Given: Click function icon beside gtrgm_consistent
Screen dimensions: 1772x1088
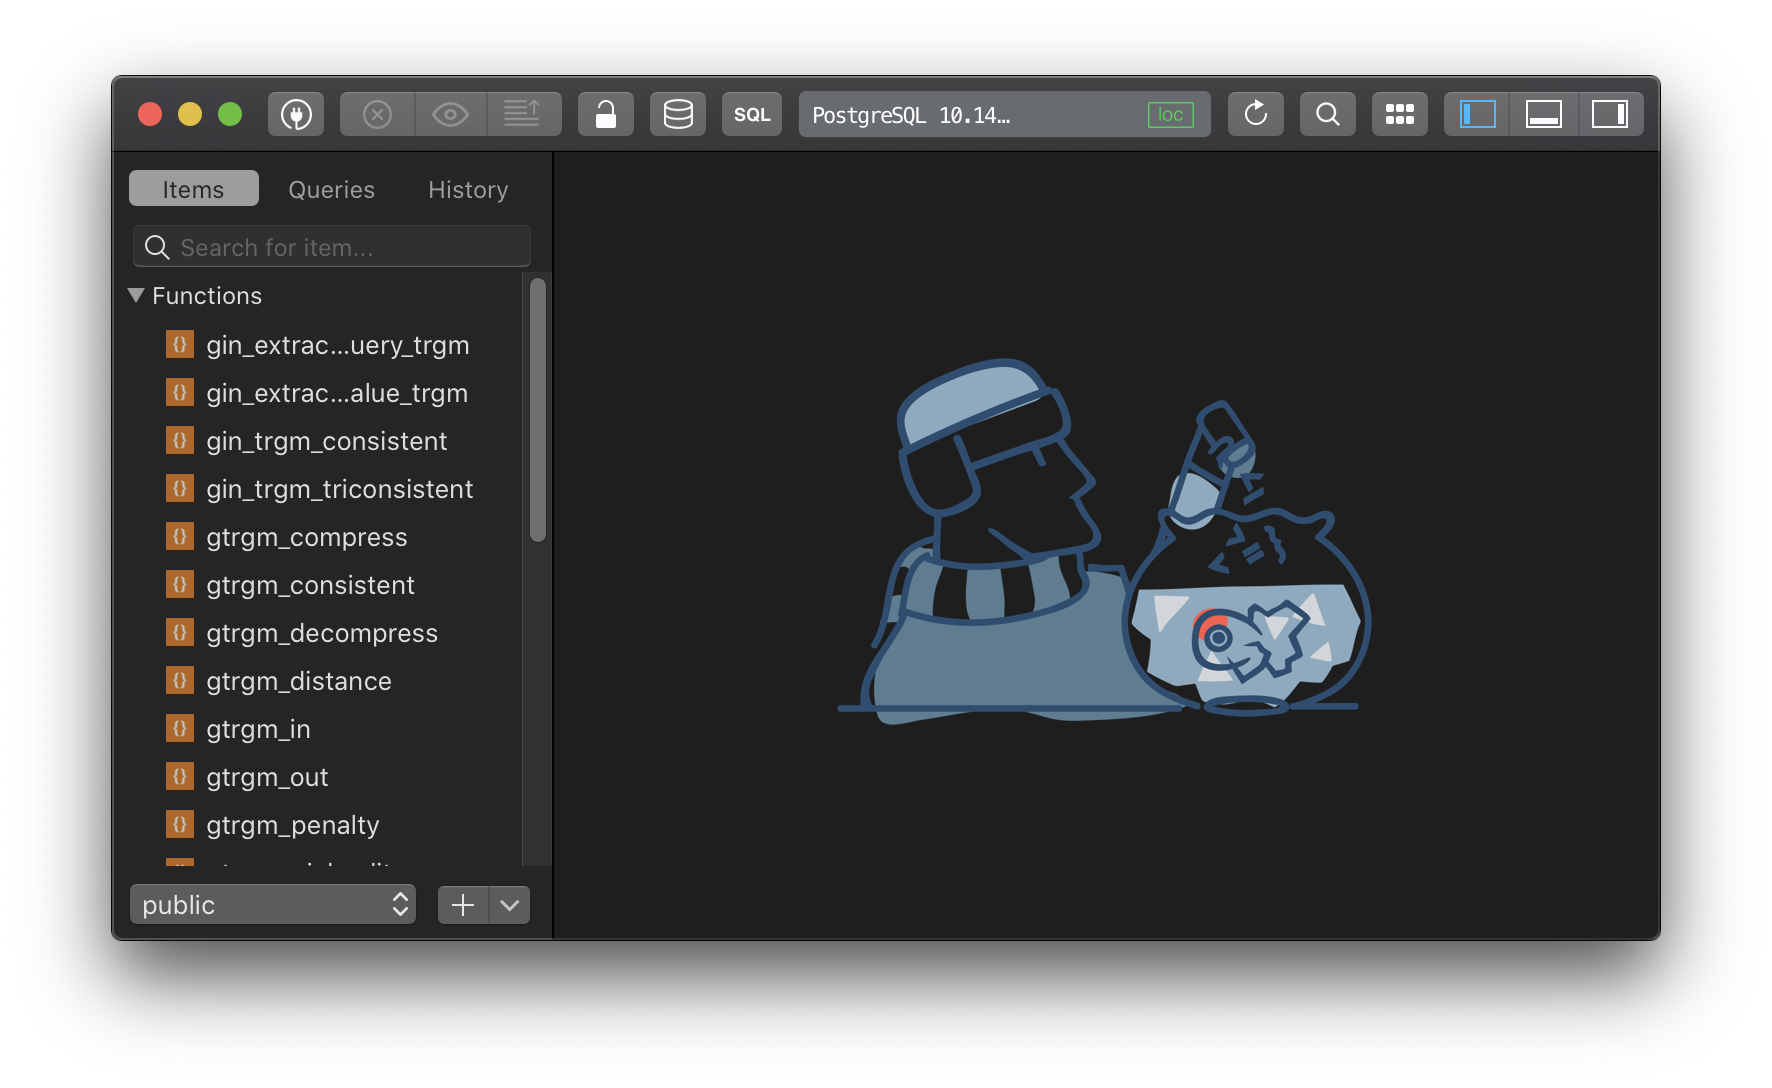Looking at the screenshot, I should 180,584.
